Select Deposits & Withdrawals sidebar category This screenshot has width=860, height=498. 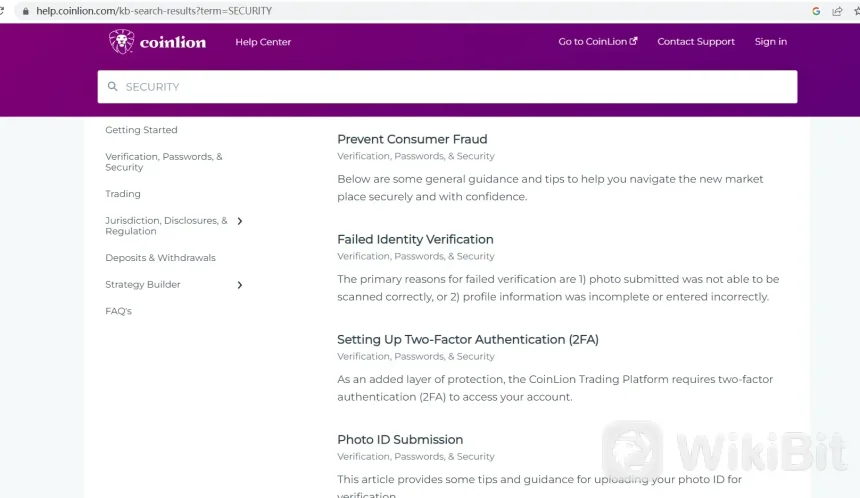coord(160,258)
